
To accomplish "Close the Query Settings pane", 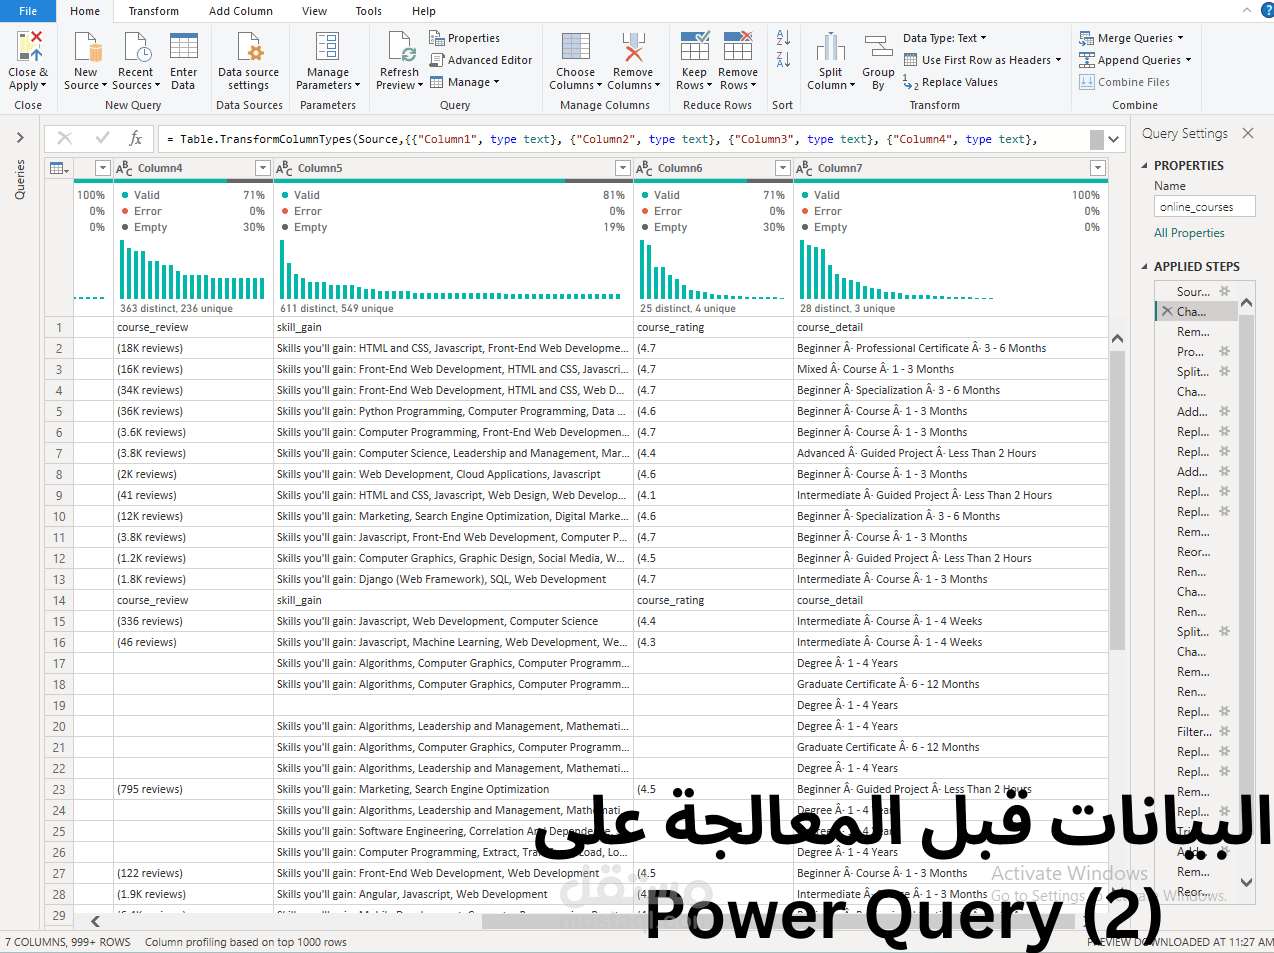I will pyautogui.click(x=1248, y=133).
